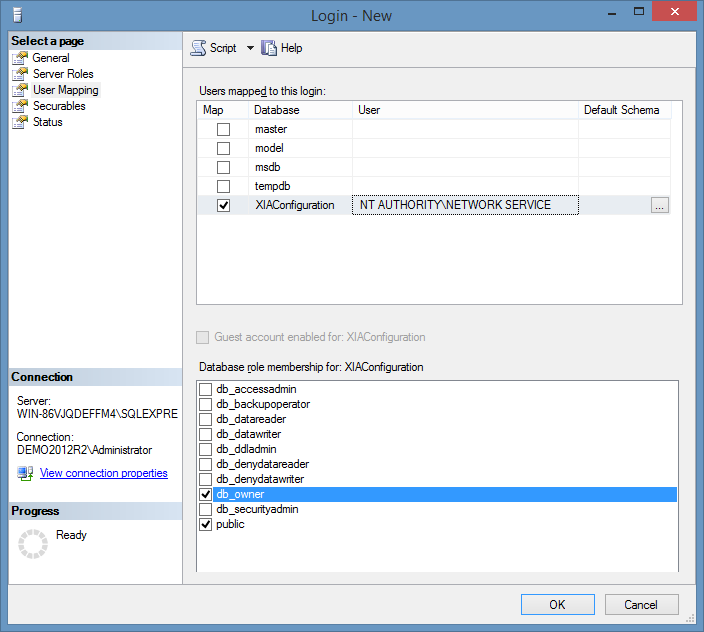This screenshot has height=632, width=704.
Task: Uncheck the XIAConfiguration map checkbox
Action: tap(223, 205)
